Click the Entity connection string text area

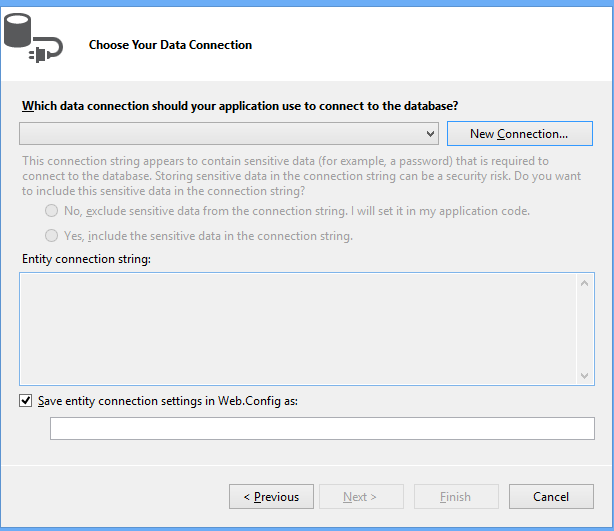pos(298,327)
